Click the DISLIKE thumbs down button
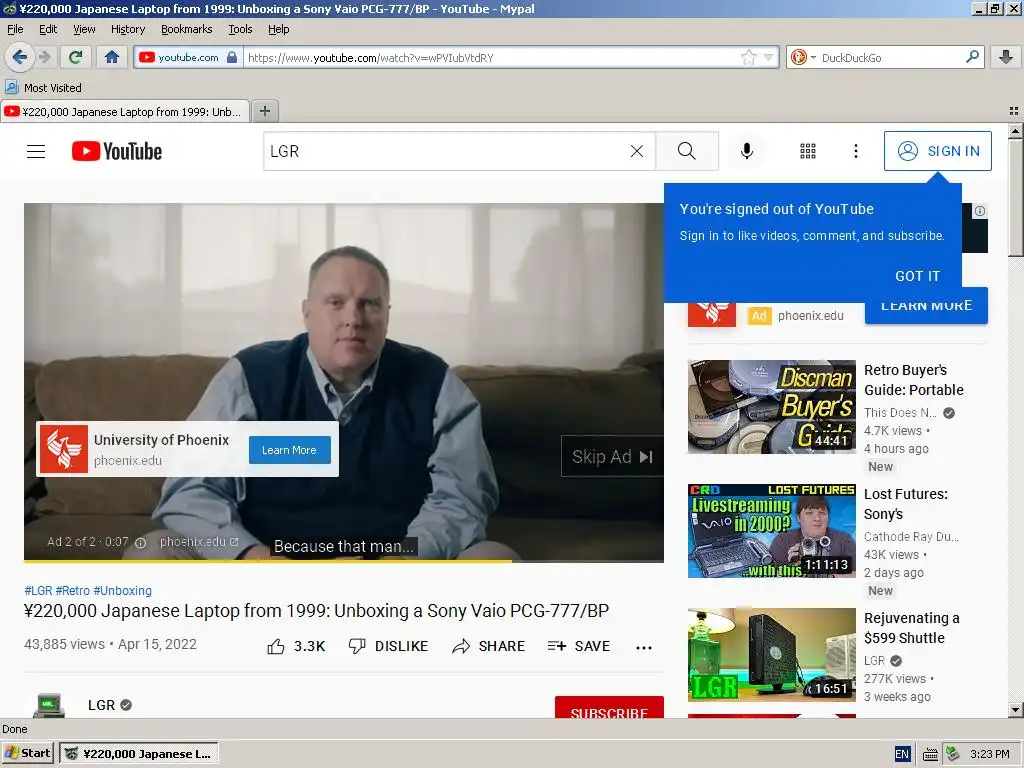The height and width of the screenshot is (768, 1024). [388, 646]
